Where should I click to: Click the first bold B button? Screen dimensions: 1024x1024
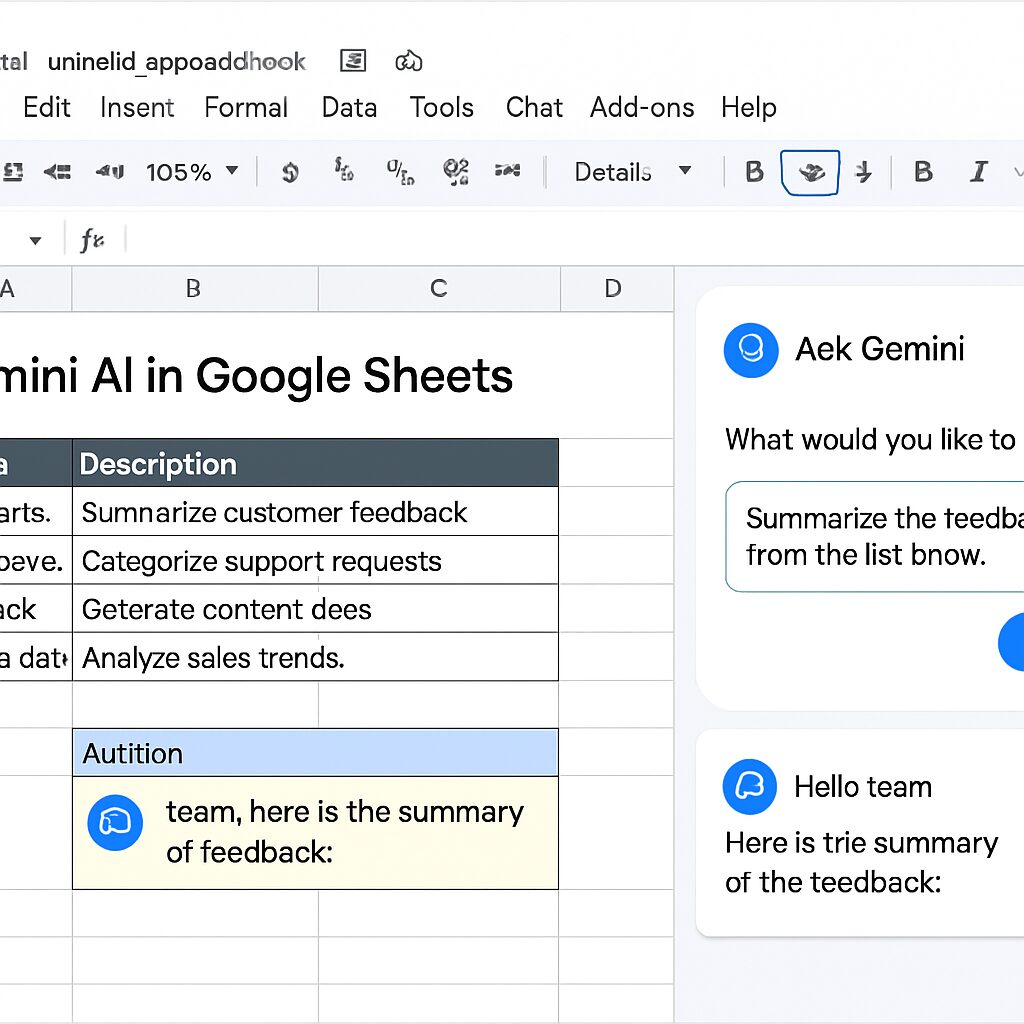[754, 172]
